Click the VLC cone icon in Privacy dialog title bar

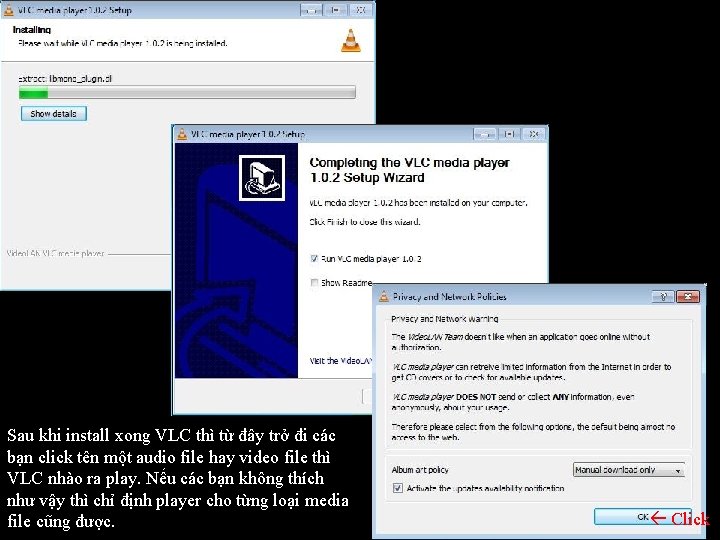(x=383, y=297)
